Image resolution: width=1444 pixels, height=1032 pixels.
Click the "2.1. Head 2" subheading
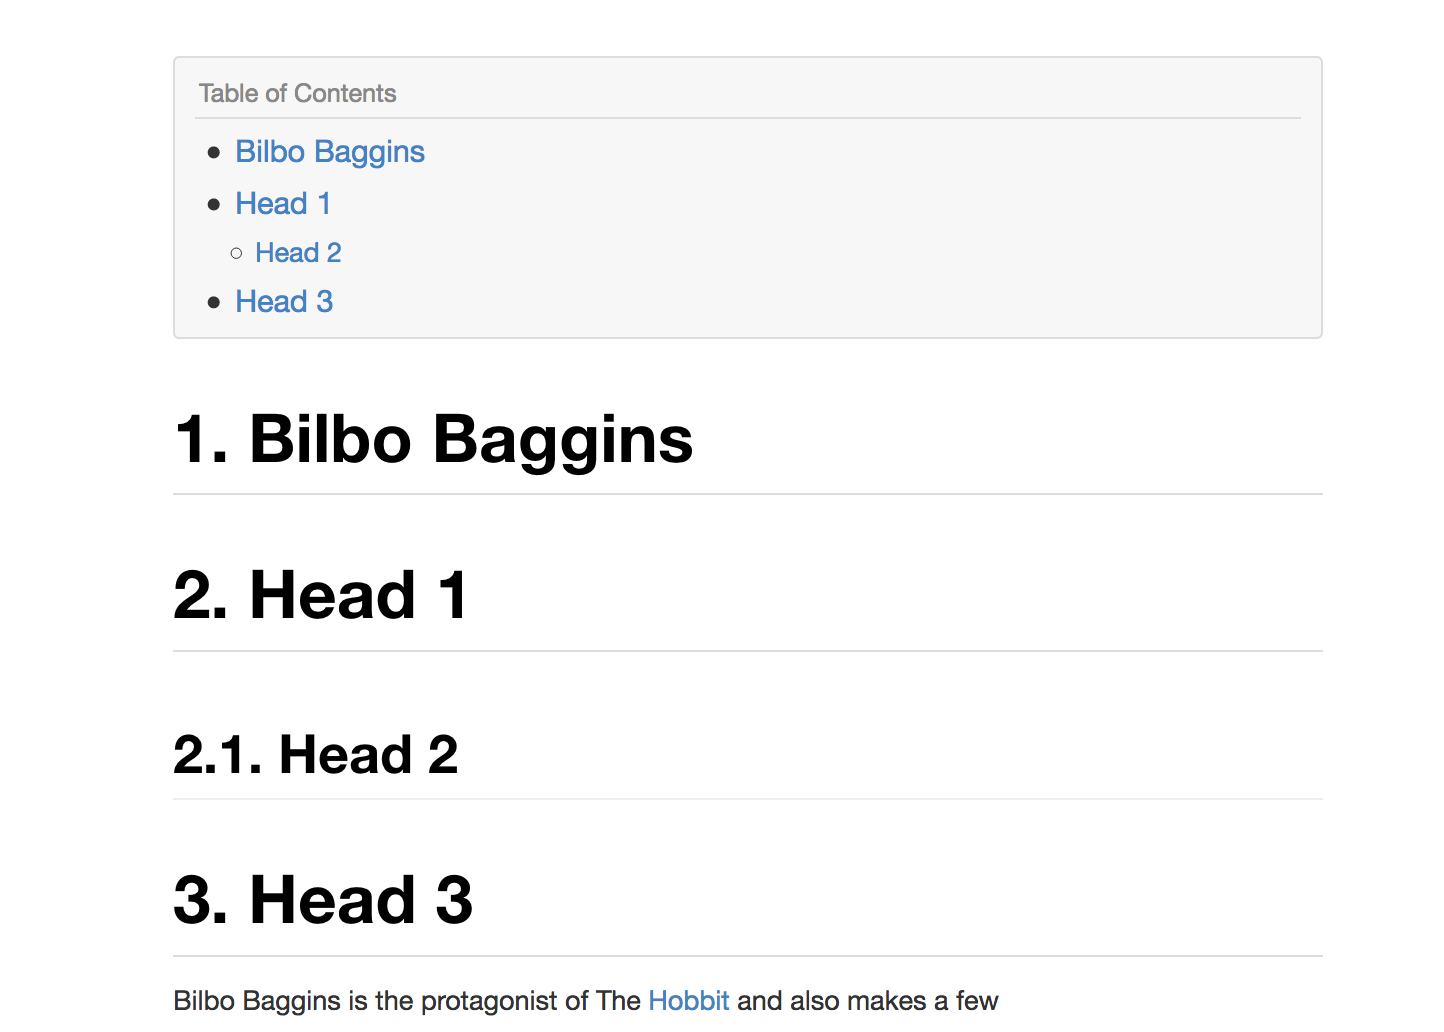pyautogui.click(x=315, y=755)
